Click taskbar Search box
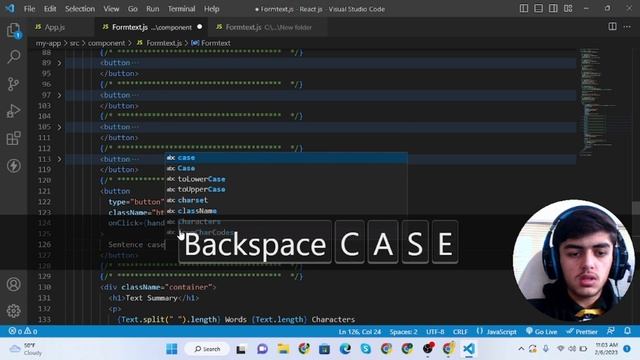640x360 pixels. [207, 349]
